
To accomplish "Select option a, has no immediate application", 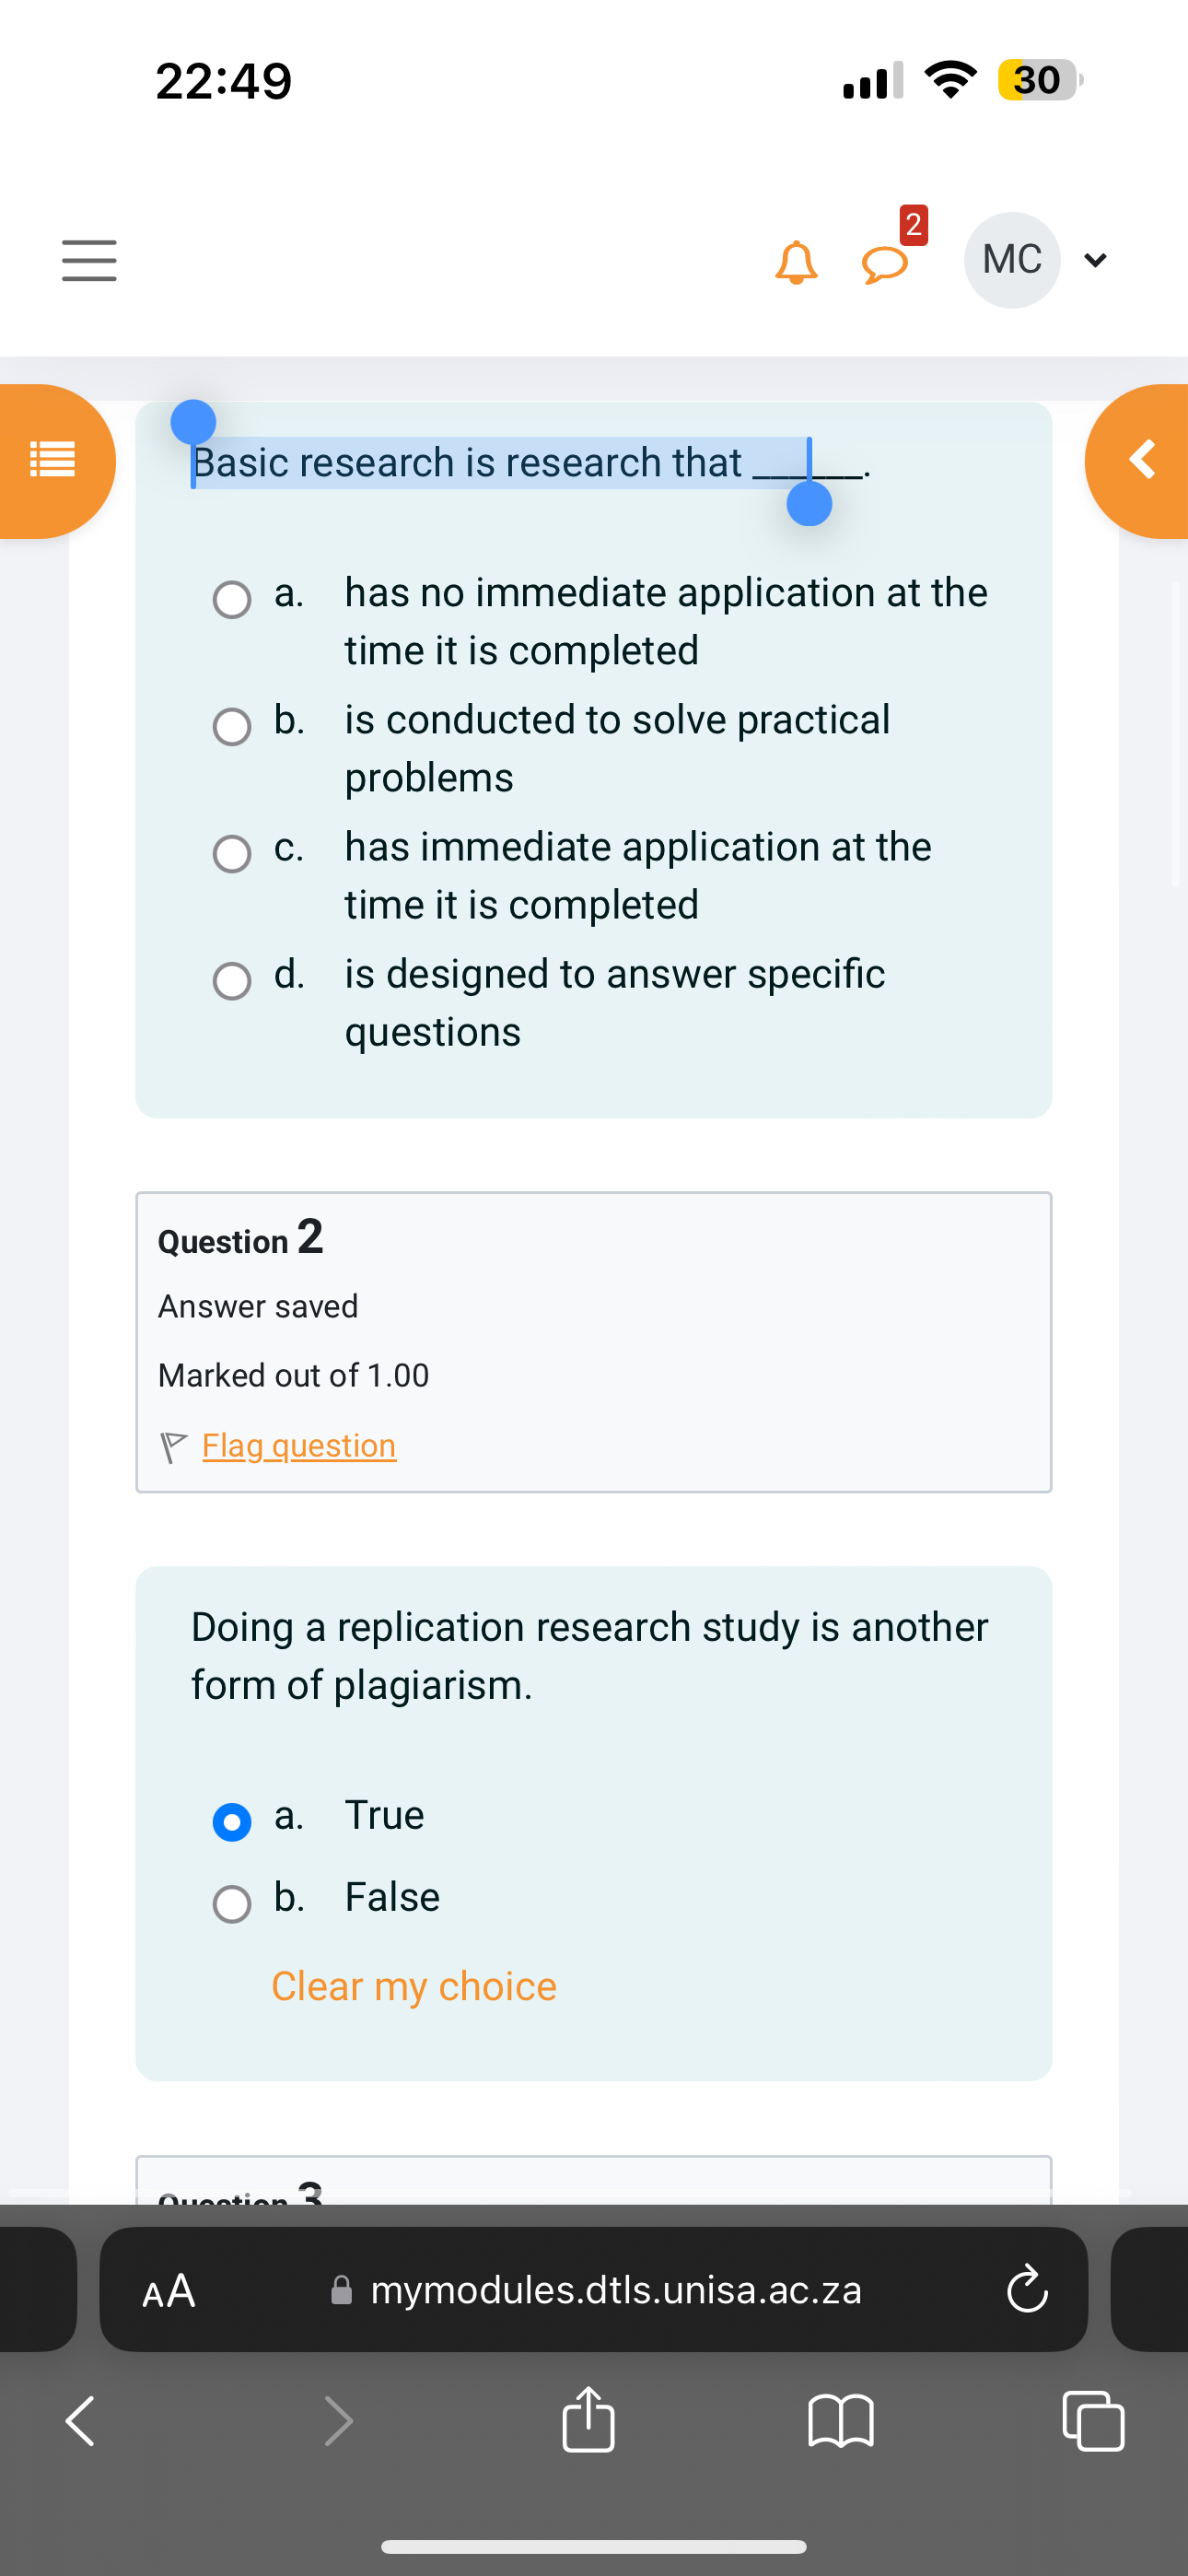I will tap(232, 599).
